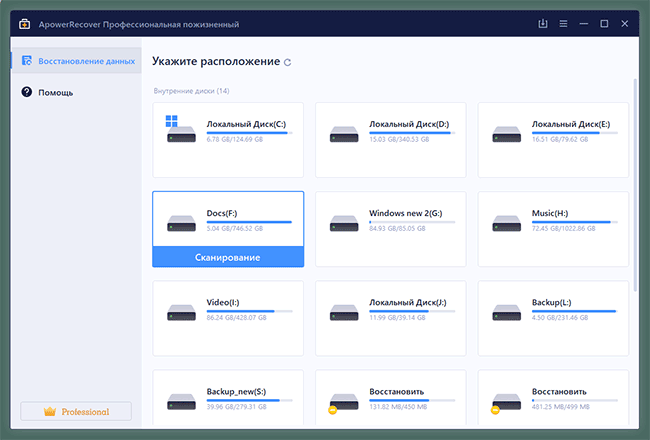The image size is (650, 440).
Task: Click the refresh icon beside Укажите расположение
Action: [287, 62]
